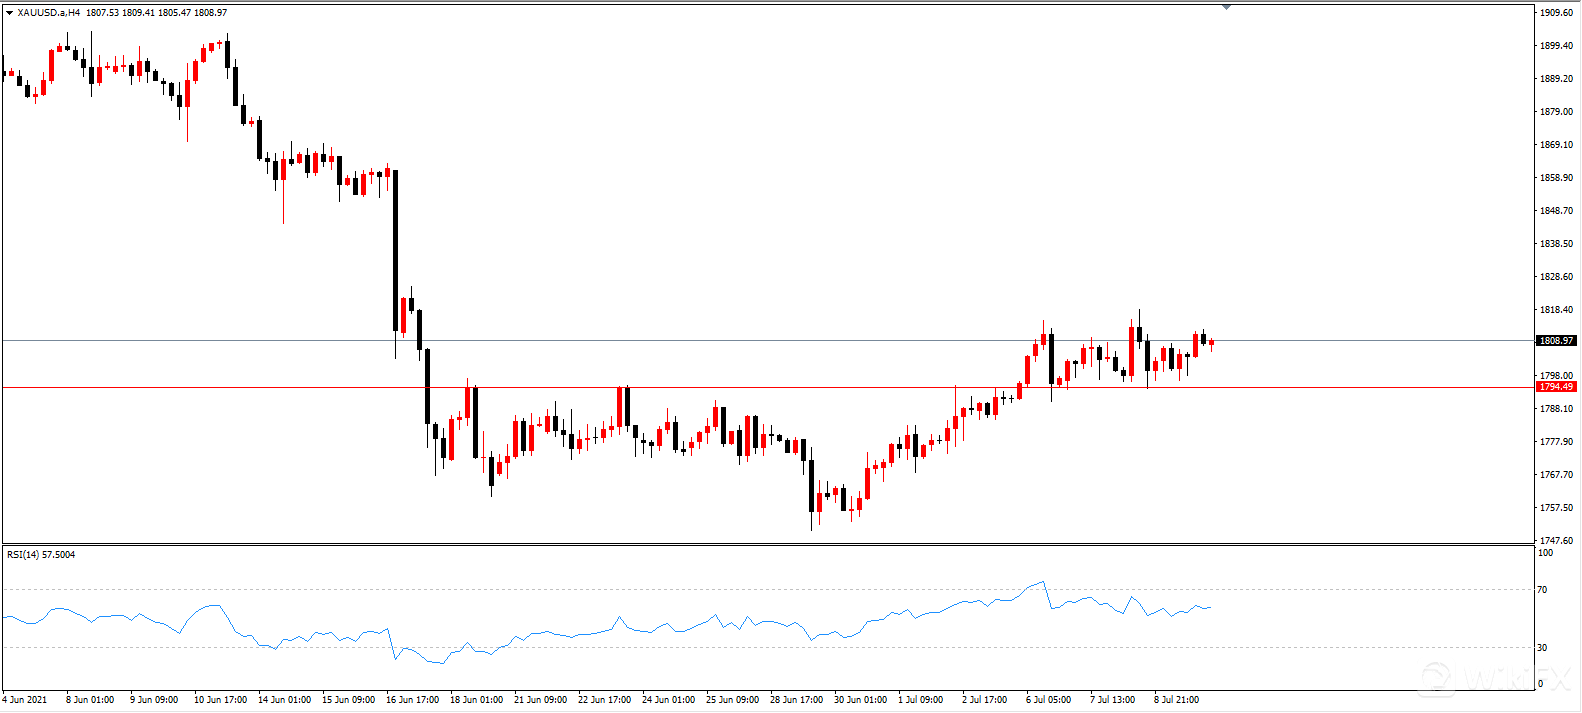
Task: Click the red price label 1794.49
Action: [1556, 387]
